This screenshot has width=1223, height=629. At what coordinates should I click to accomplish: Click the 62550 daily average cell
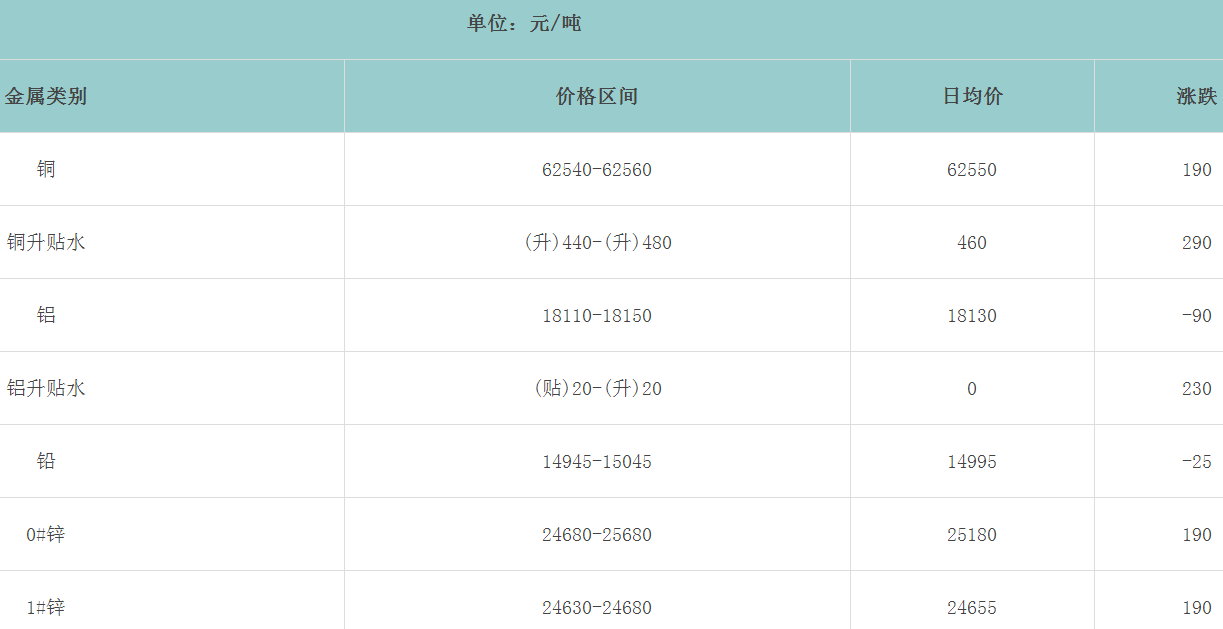tap(972, 170)
